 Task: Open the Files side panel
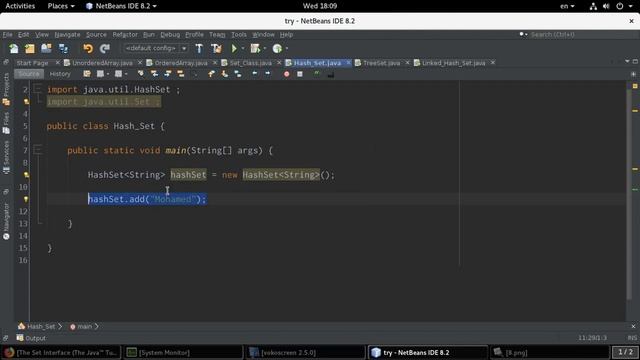(6, 123)
